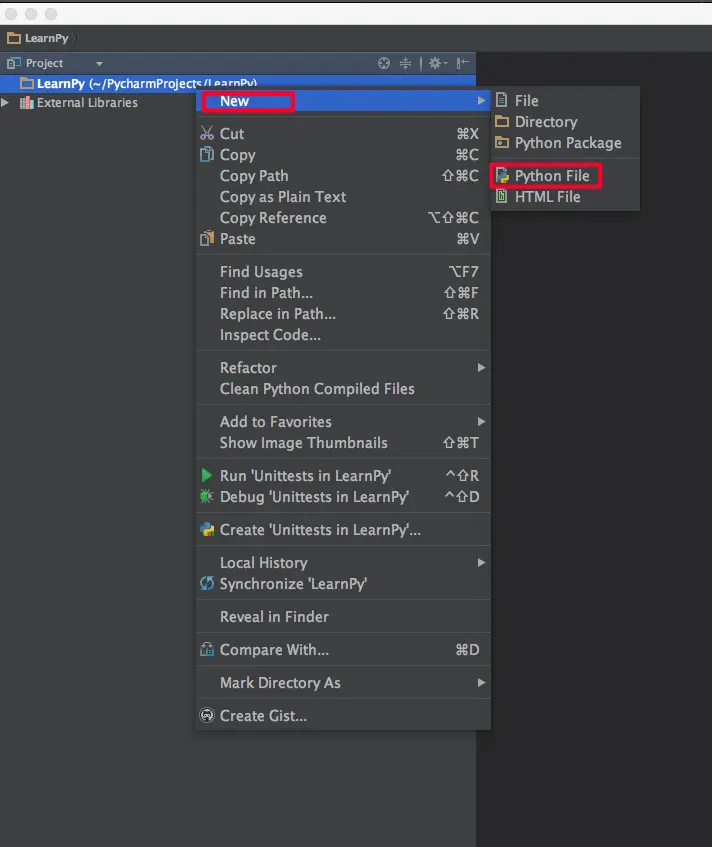Click the Project panel title label
This screenshot has width=712, height=847.
pos(44,63)
